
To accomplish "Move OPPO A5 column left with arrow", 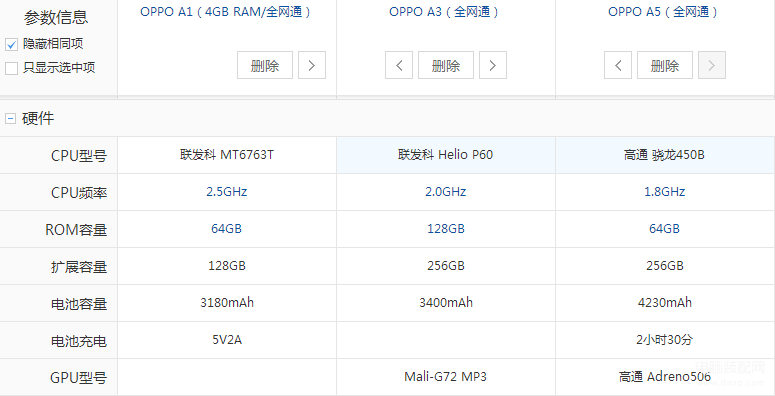I will tap(618, 65).
